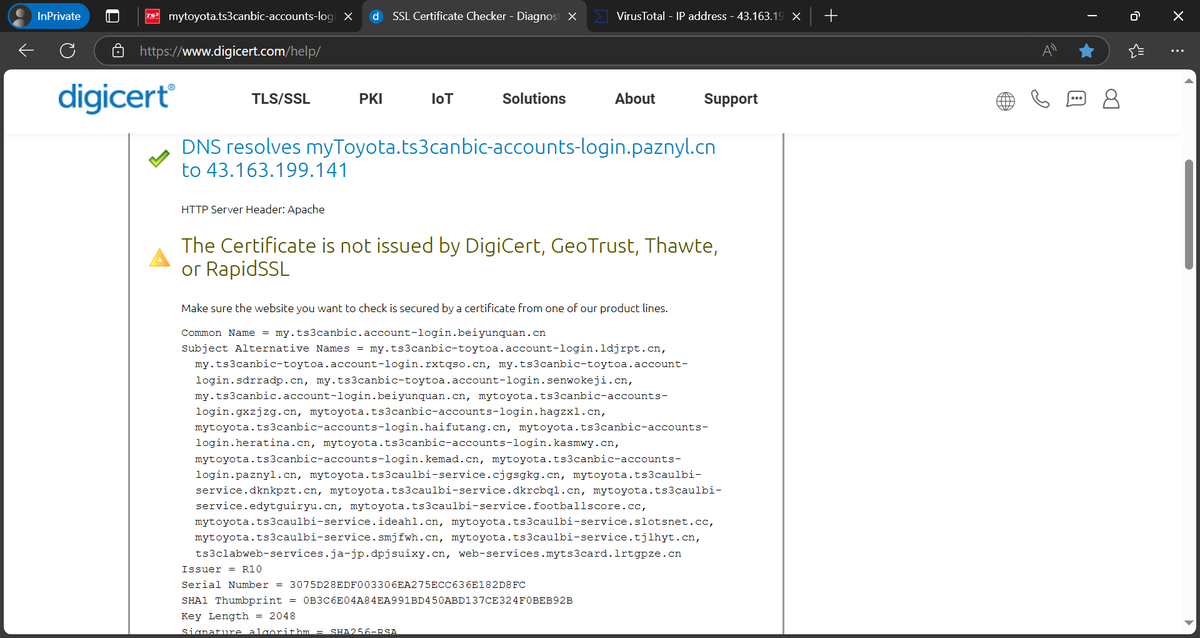Activate the read aloud icon
This screenshot has height=638, width=1200.
(1050, 50)
